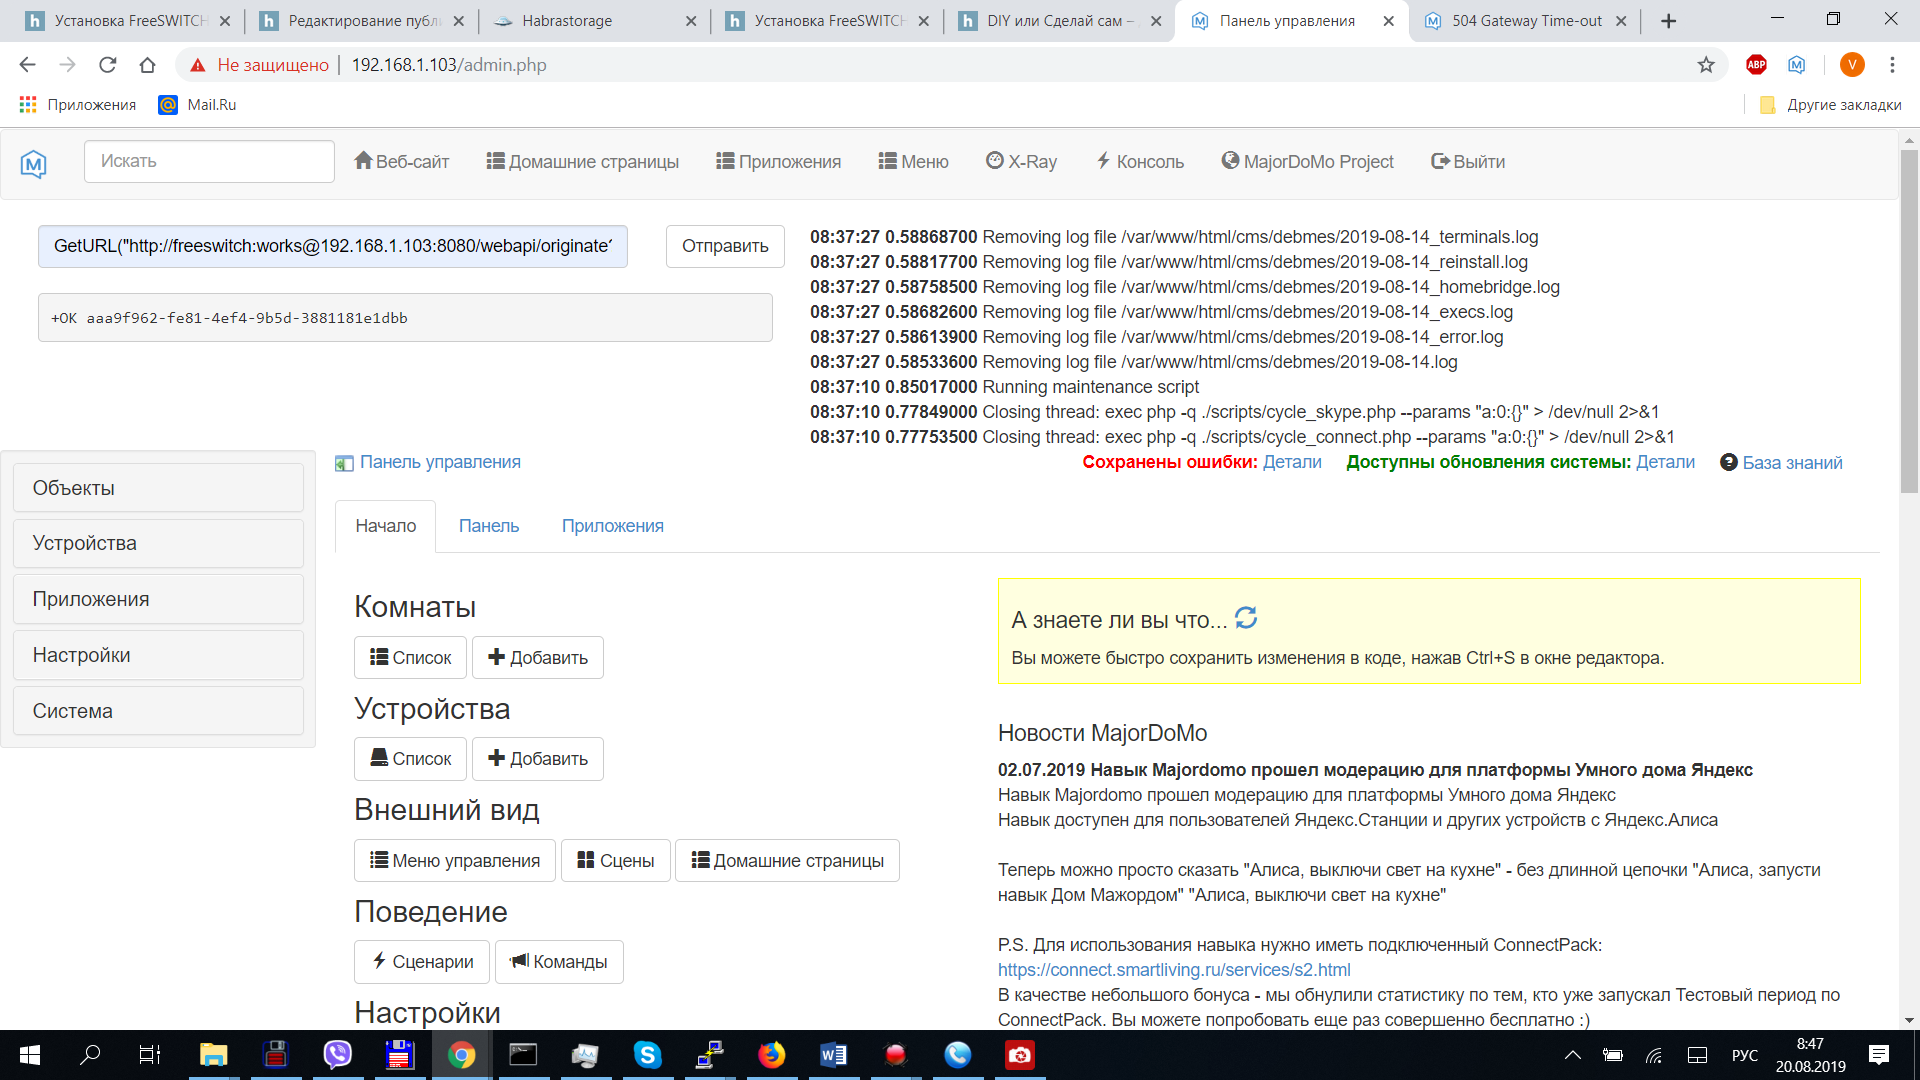Open the MajorDoMo browser extension icon
This screenshot has height=1080, width=1920.
tap(1797, 65)
